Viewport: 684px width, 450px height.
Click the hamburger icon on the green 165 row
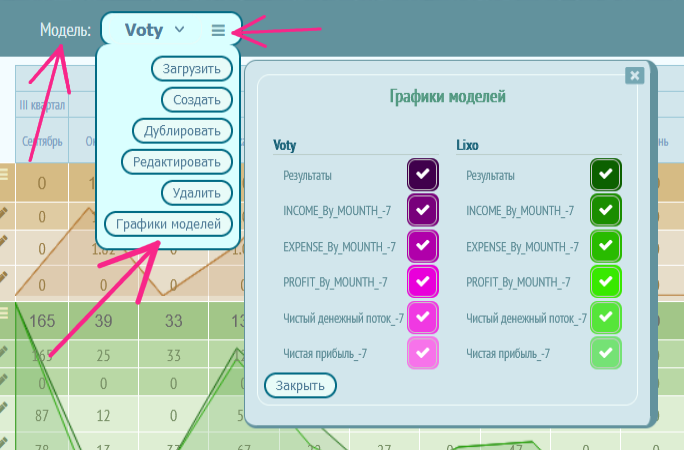(x=4, y=312)
